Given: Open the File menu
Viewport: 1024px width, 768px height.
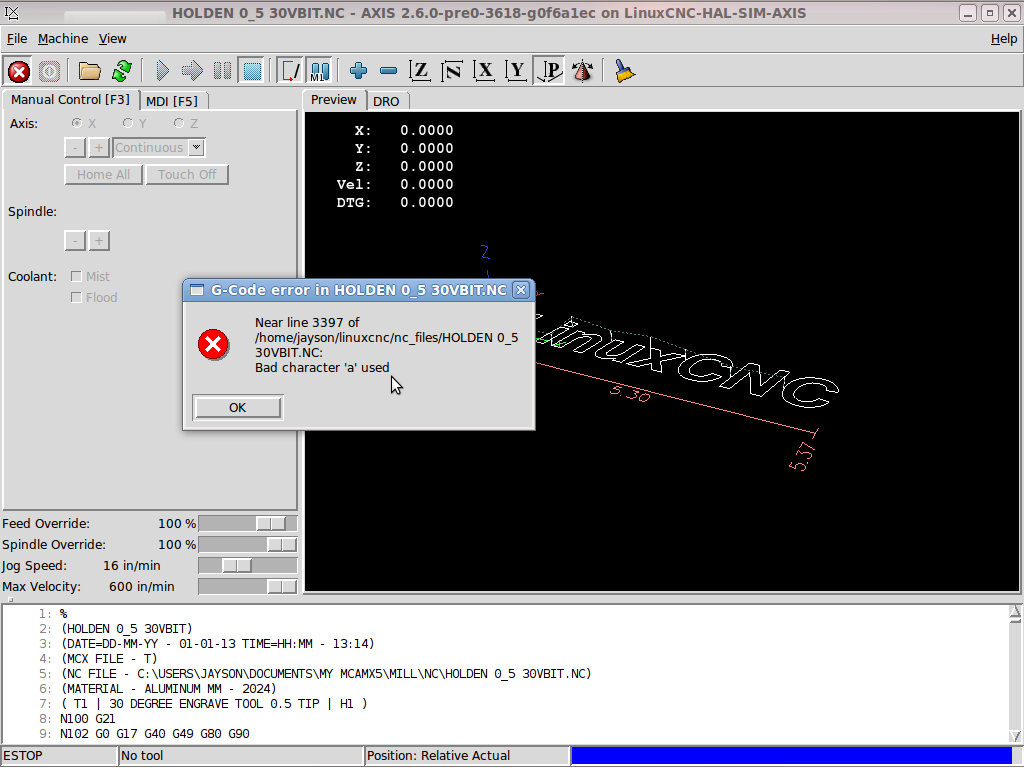Looking at the screenshot, I should pyautogui.click(x=17, y=39).
